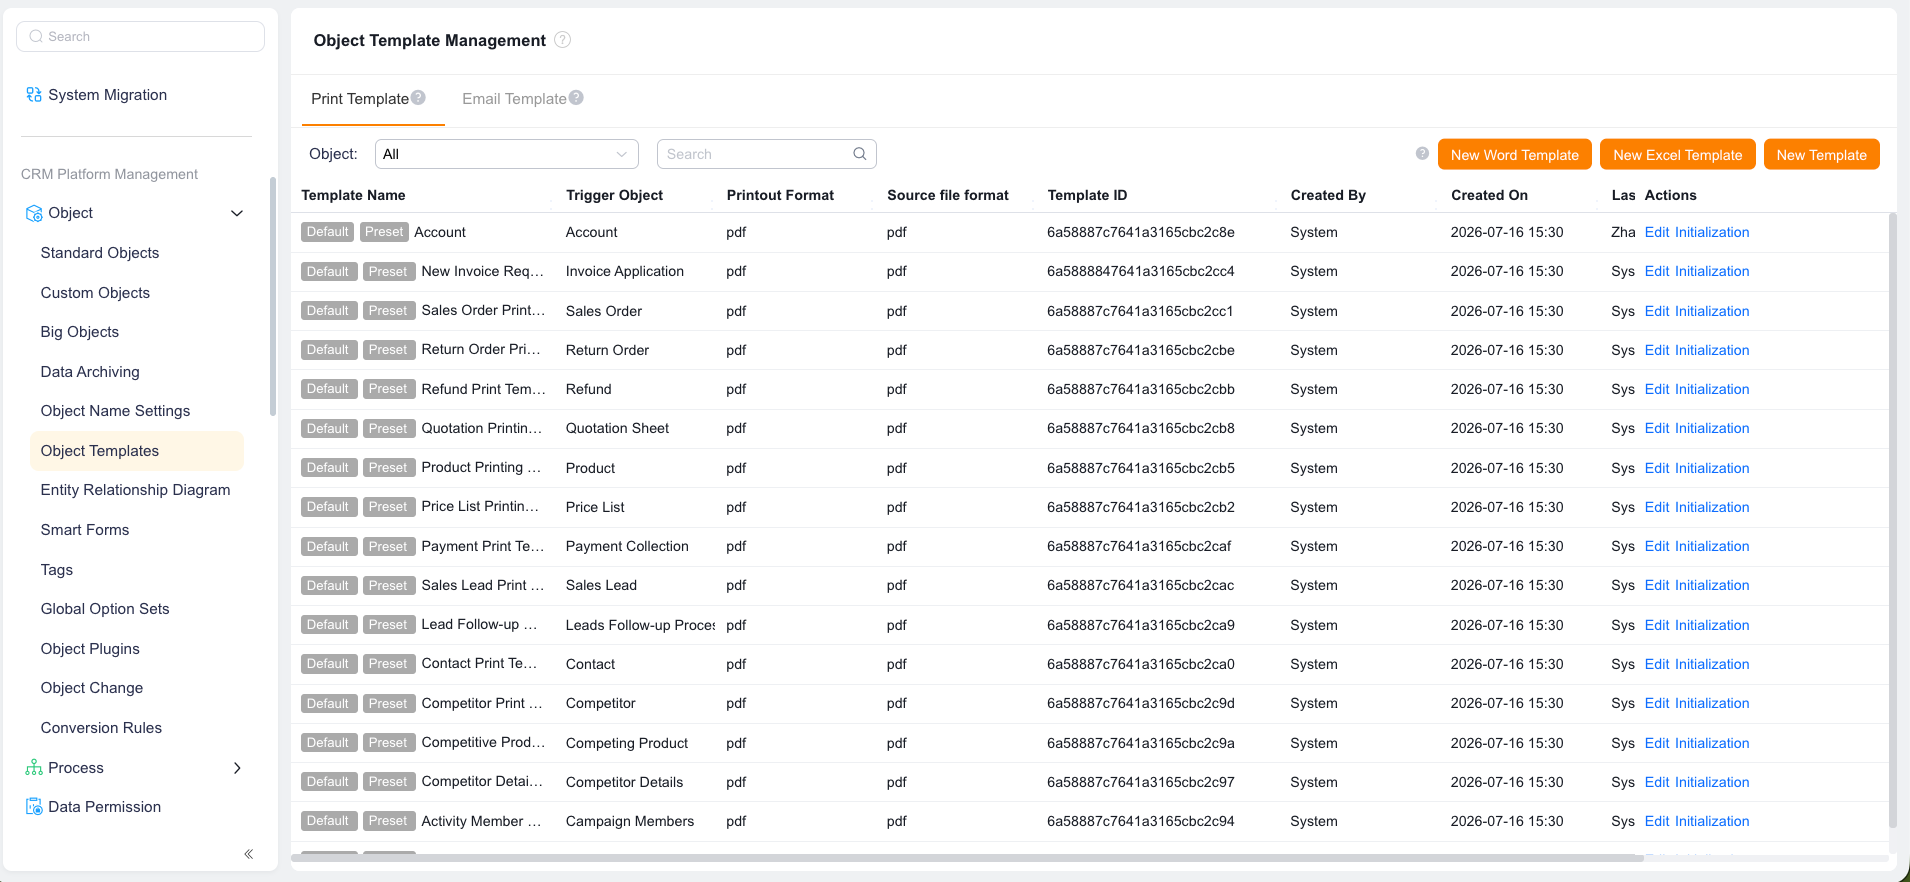The width and height of the screenshot is (1910, 882).
Task: Click the Created On column header
Action: tap(1489, 195)
